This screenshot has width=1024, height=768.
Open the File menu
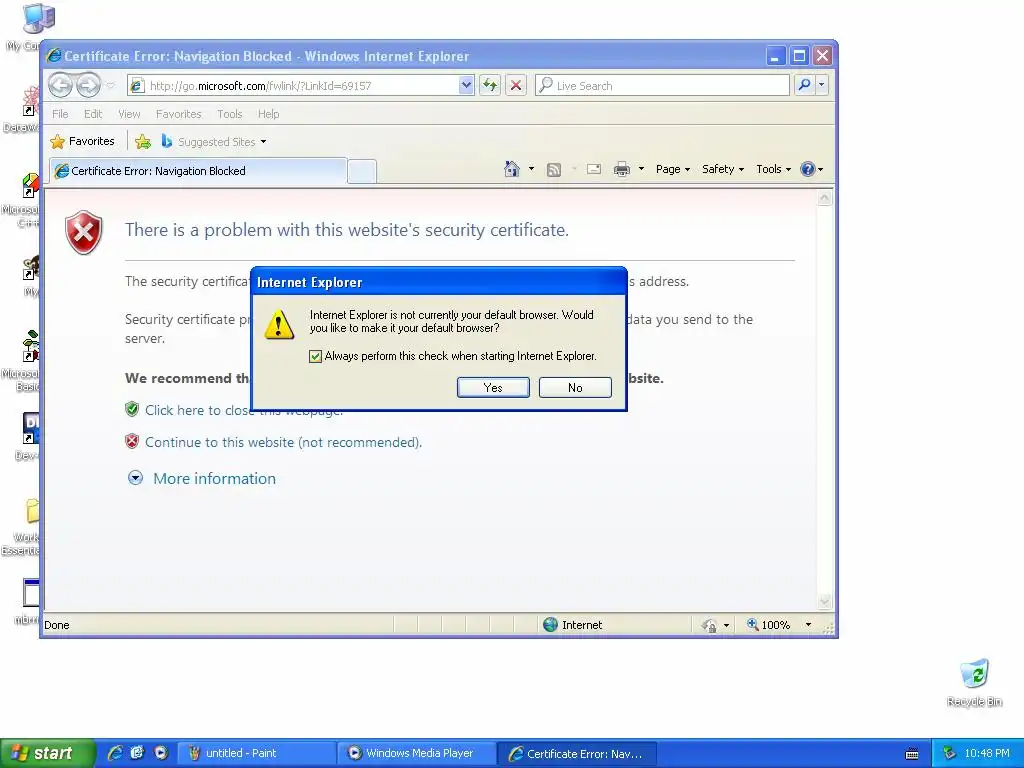click(x=60, y=114)
